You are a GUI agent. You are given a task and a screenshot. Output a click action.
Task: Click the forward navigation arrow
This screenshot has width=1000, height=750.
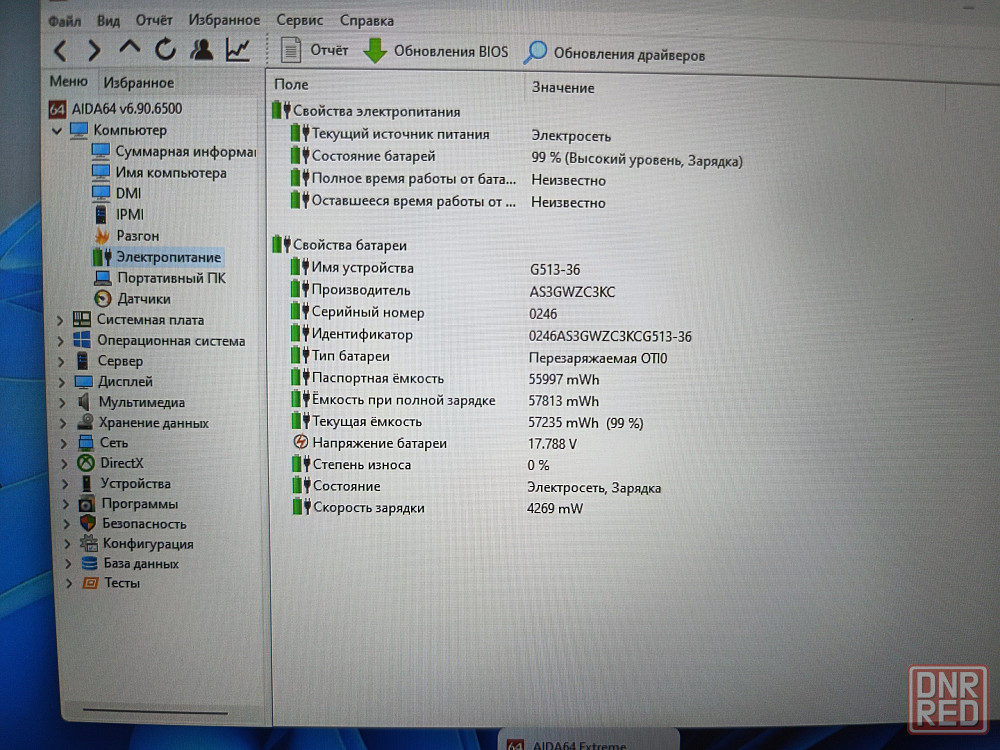tap(94, 50)
